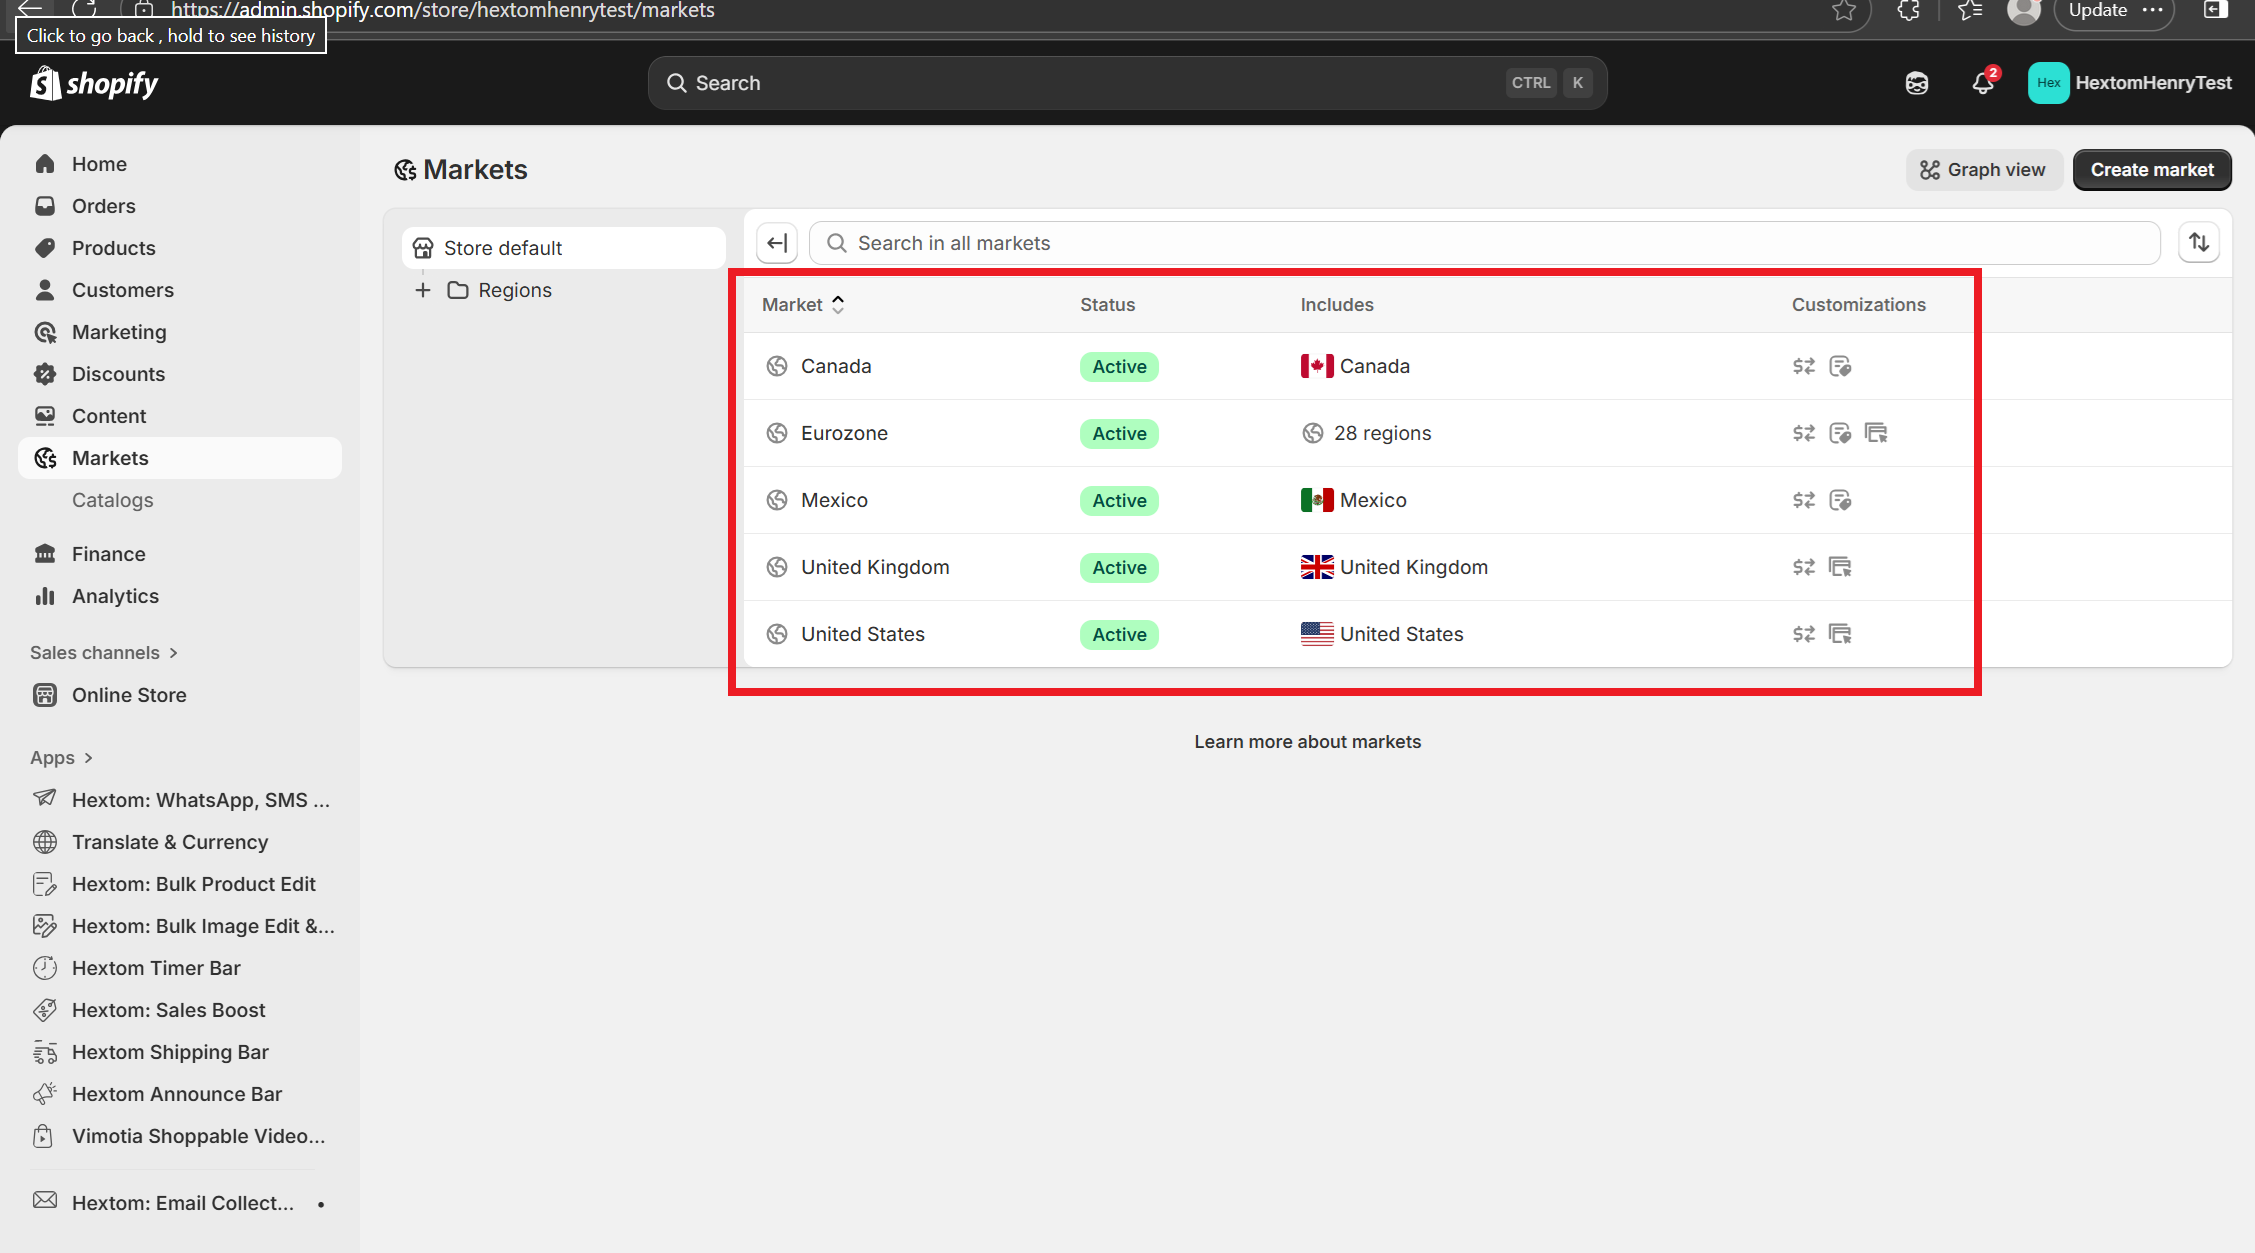Open the Sidekick assistant icon in top bar
This screenshot has height=1253, width=2255.
pyautogui.click(x=1916, y=84)
